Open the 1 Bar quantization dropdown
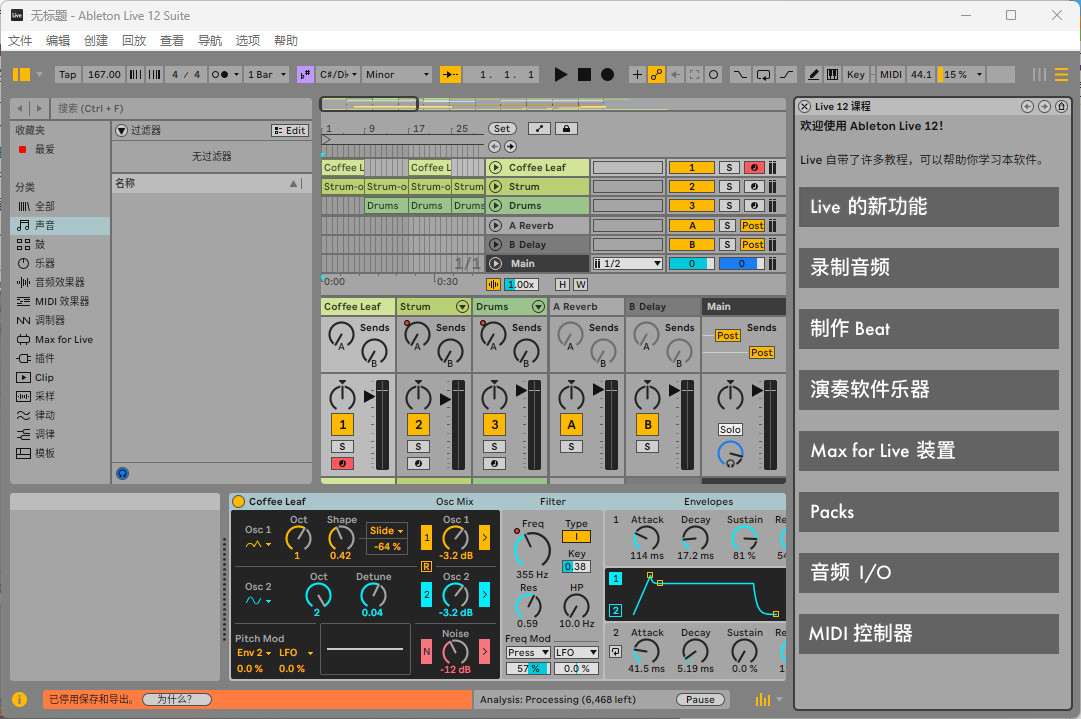 point(267,74)
